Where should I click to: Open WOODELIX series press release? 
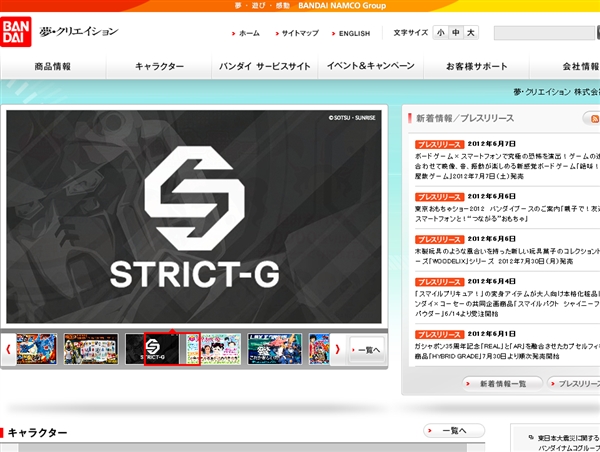click(x=507, y=256)
